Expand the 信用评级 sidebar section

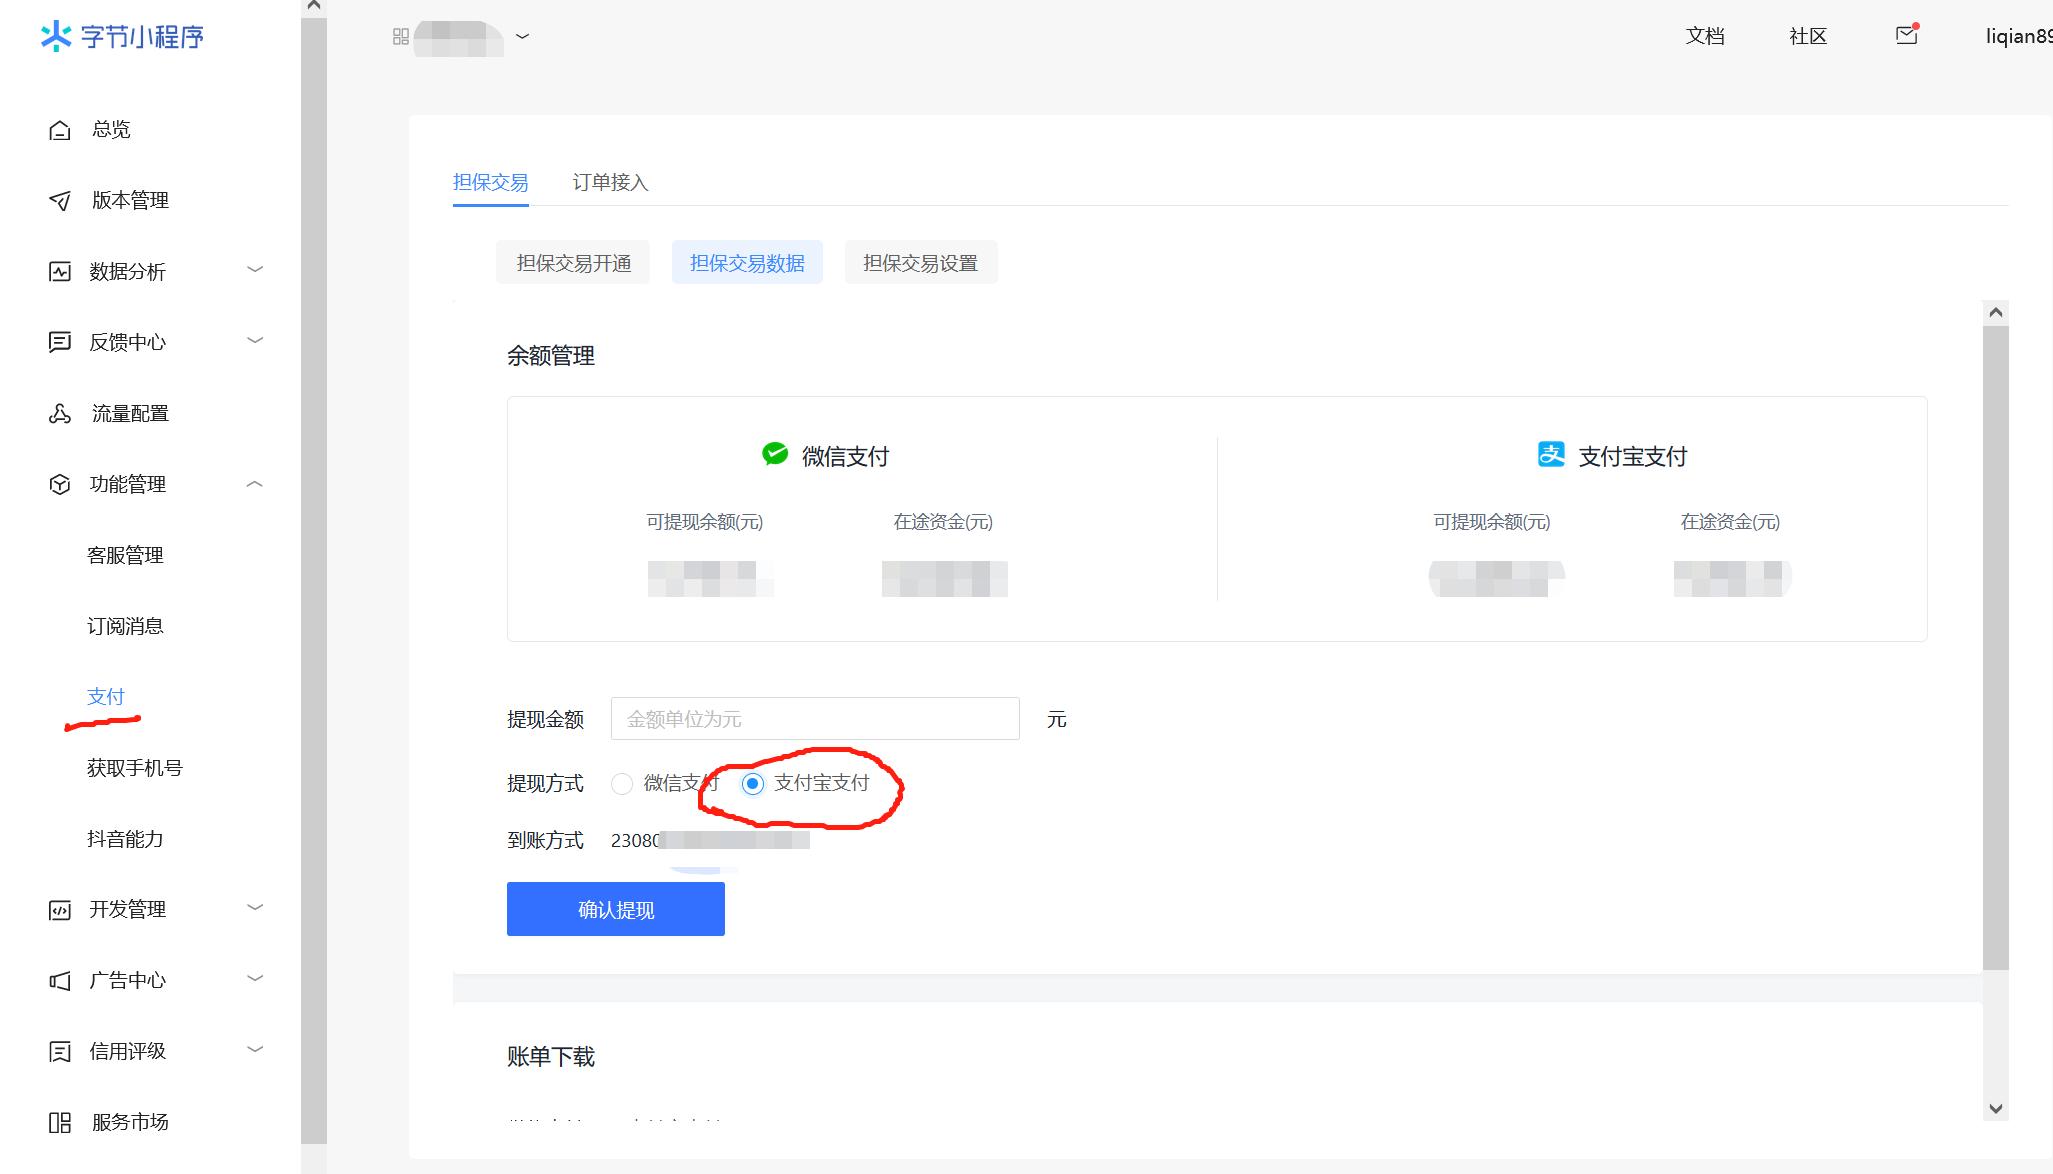point(255,1050)
